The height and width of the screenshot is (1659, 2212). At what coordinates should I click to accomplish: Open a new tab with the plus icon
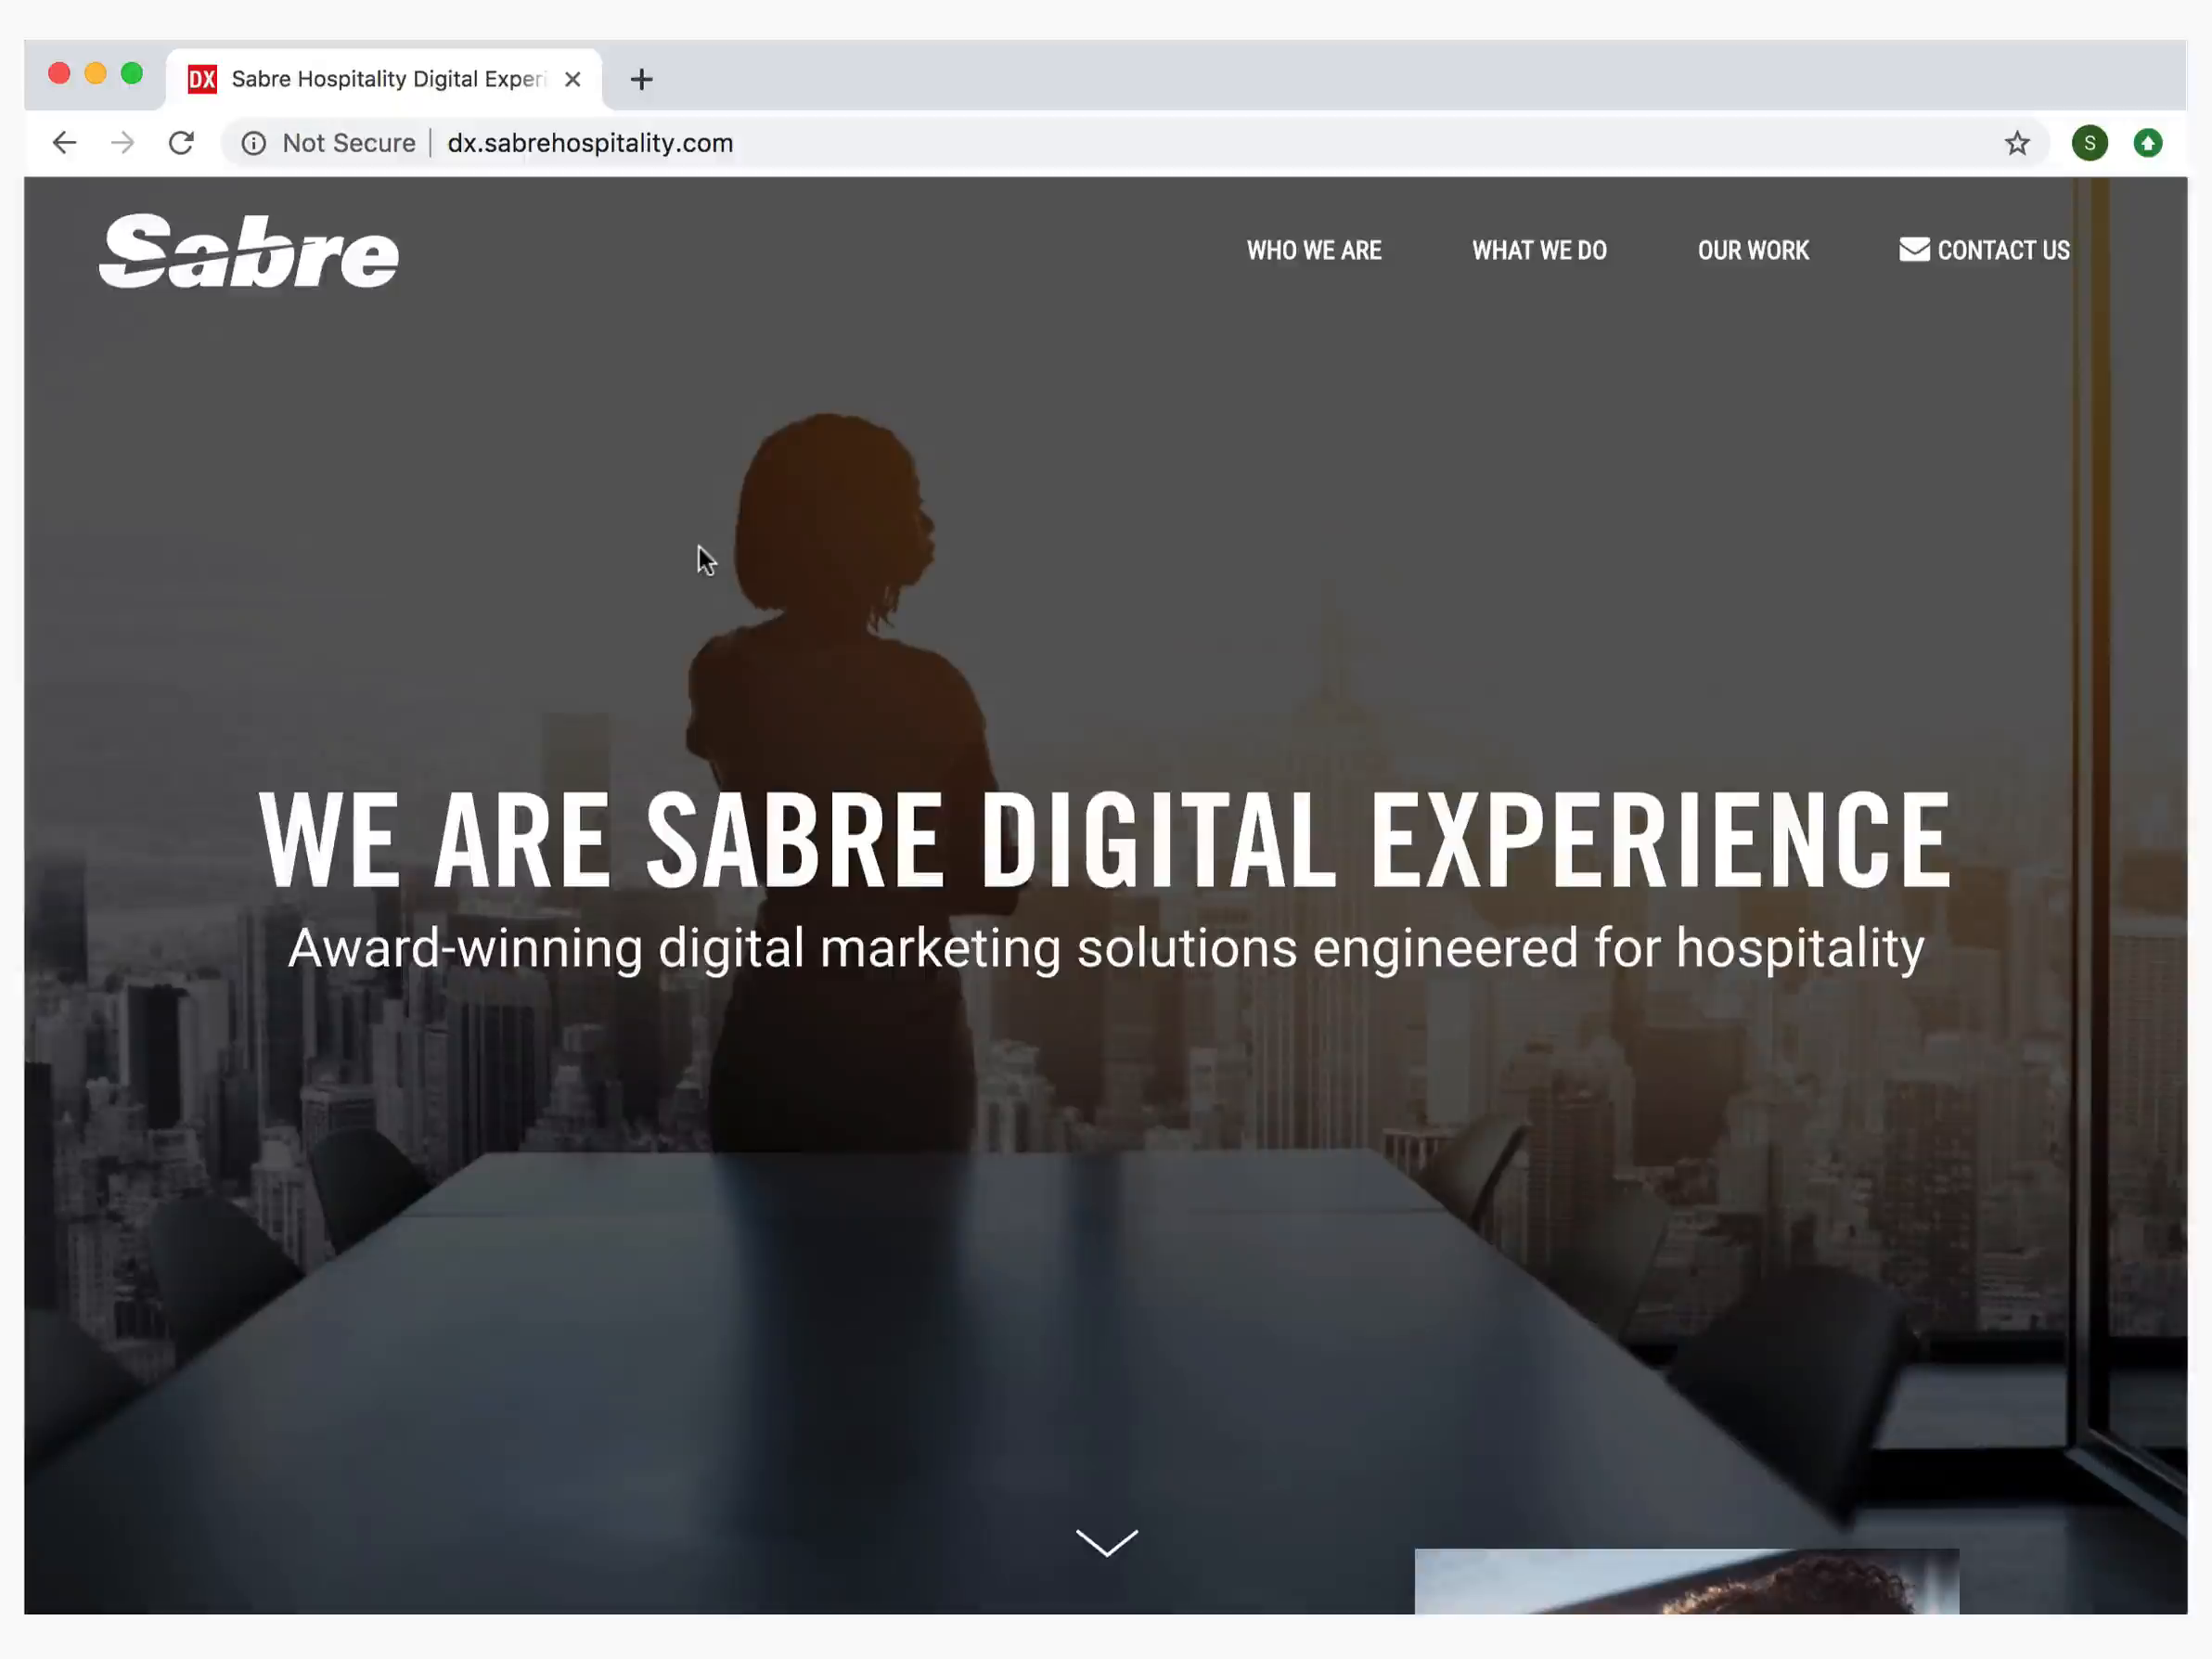(641, 79)
